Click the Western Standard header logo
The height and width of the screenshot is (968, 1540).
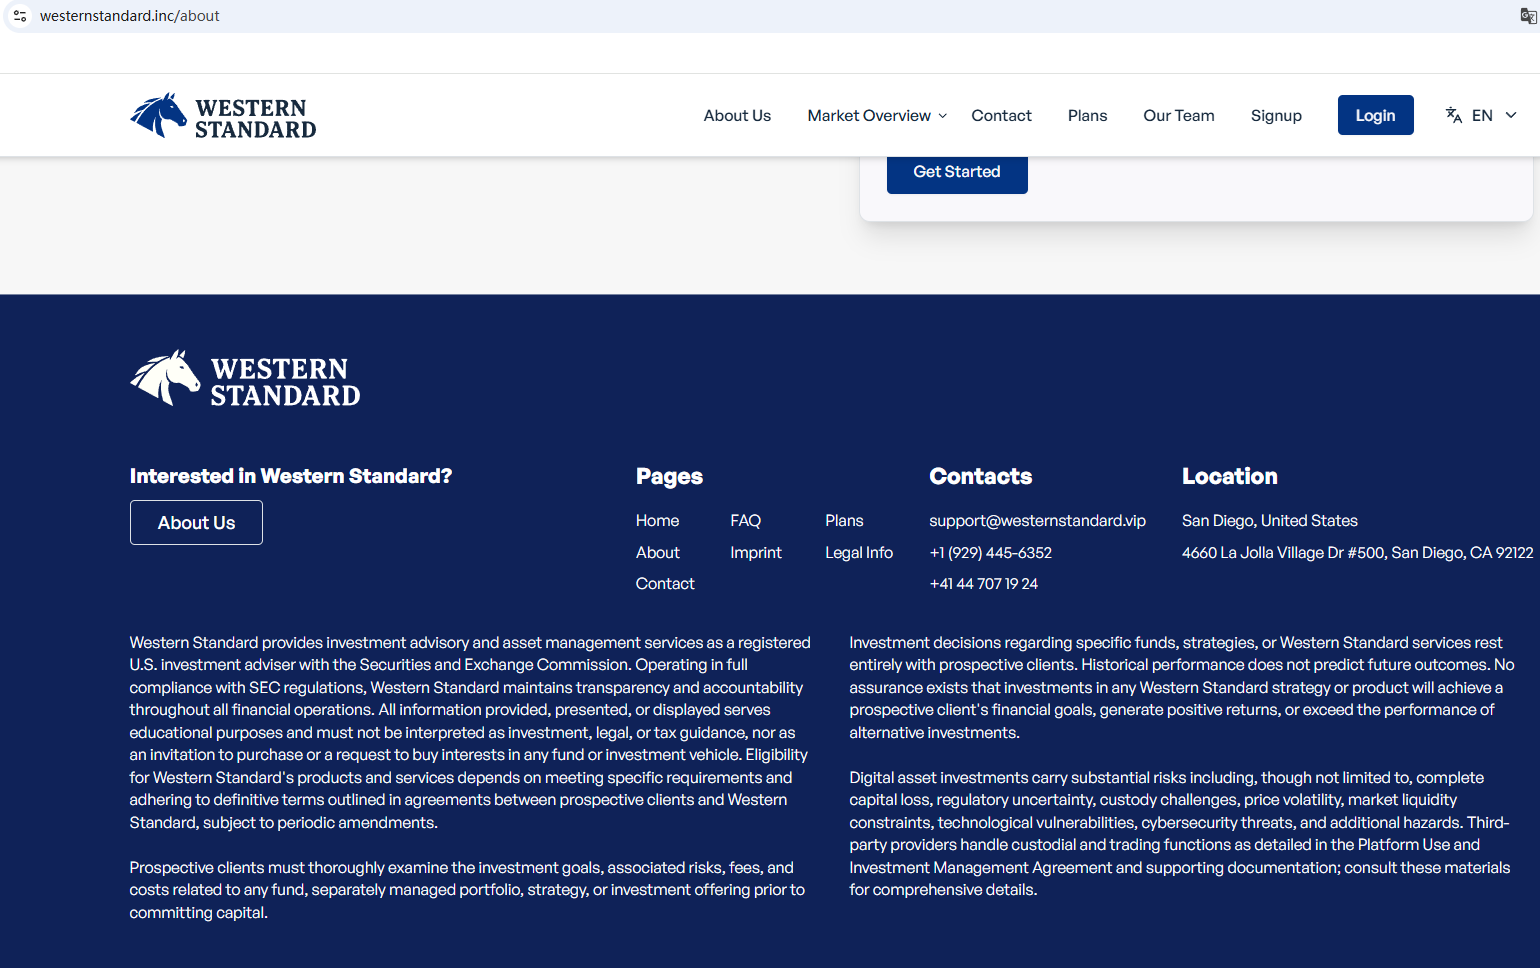[x=223, y=116]
